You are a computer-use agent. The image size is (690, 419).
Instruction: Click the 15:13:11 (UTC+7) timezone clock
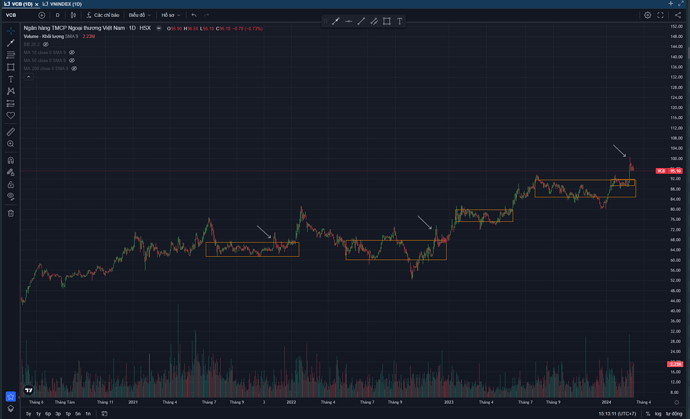[x=617, y=414]
